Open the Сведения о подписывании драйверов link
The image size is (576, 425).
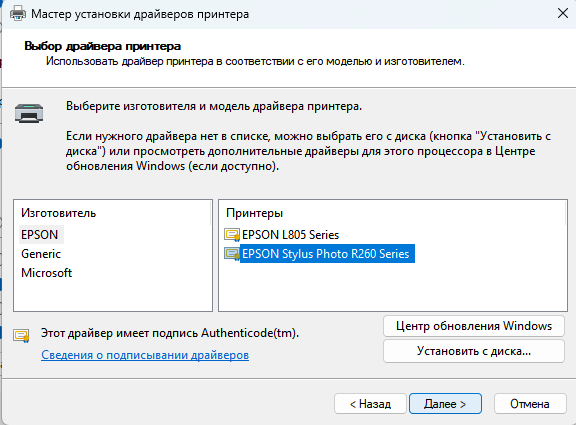145,355
